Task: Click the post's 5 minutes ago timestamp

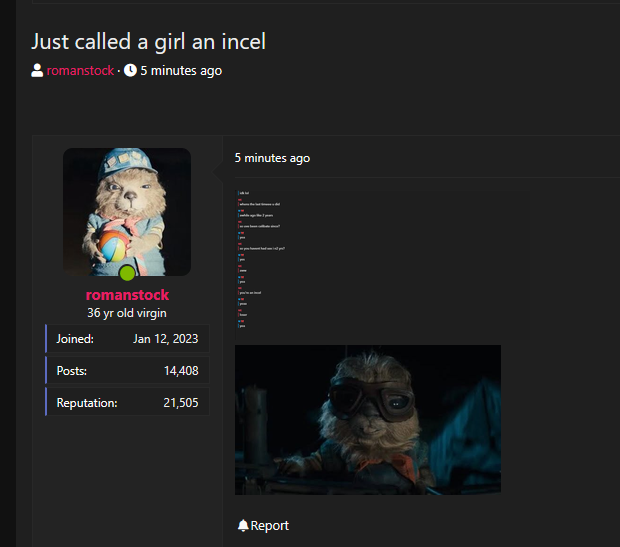Action: [272, 158]
